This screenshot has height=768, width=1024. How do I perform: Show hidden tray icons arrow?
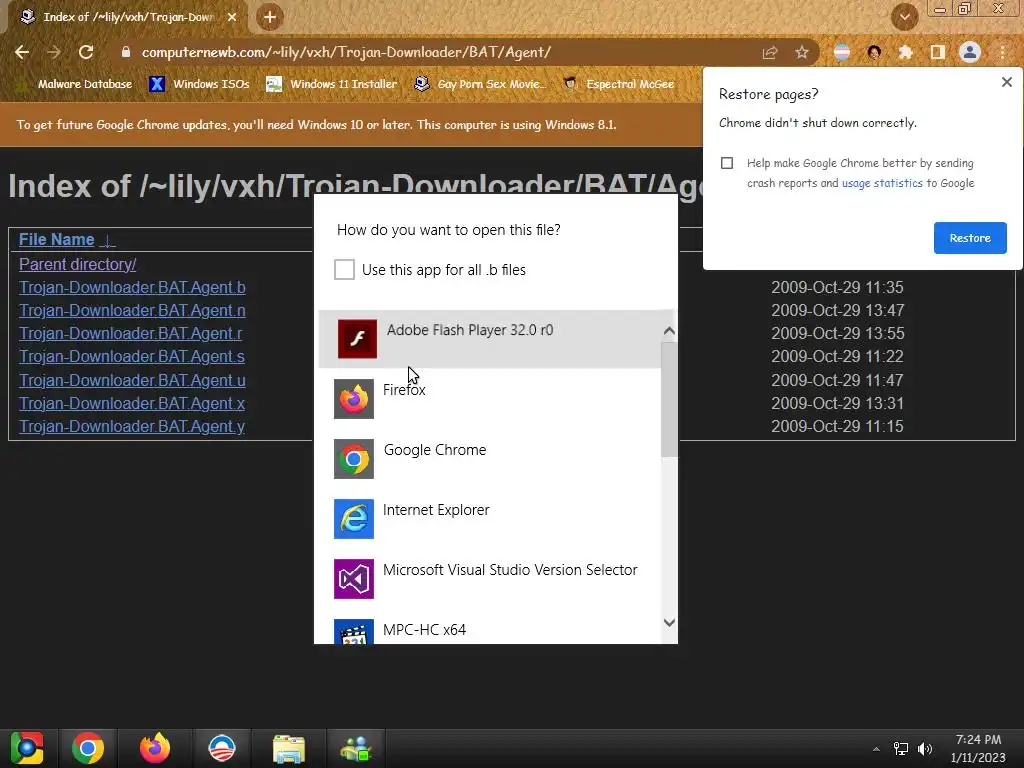[x=876, y=749]
